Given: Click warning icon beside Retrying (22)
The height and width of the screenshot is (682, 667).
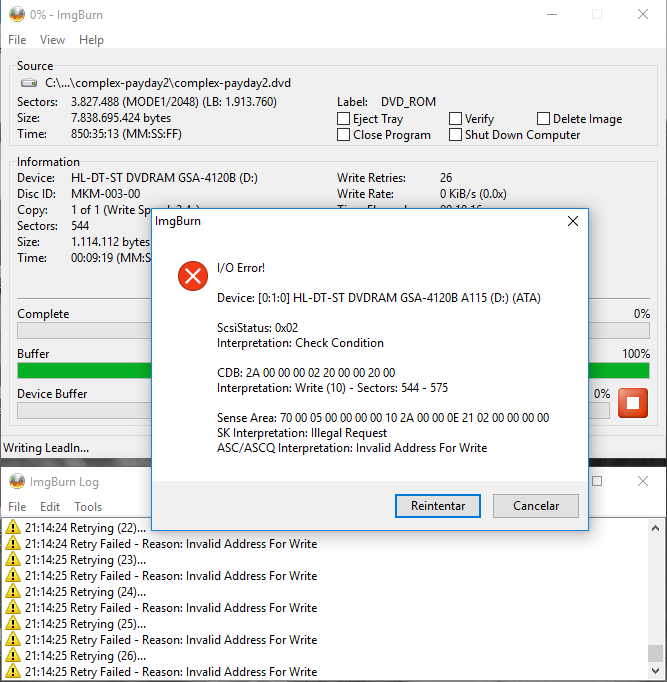Looking at the screenshot, I should pos(13,527).
